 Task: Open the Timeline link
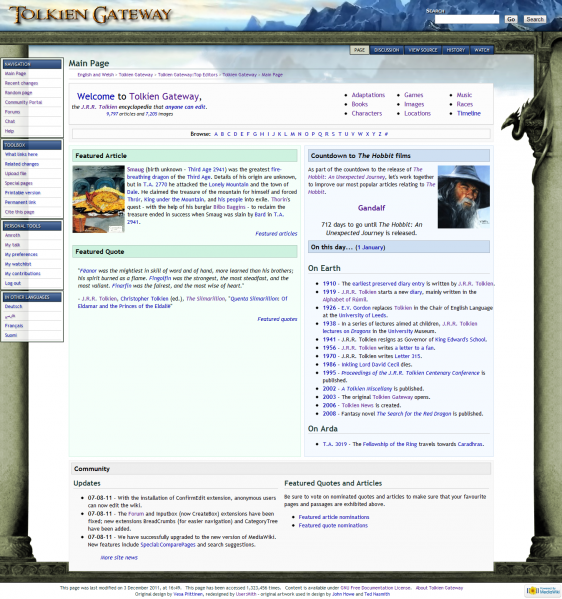coord(469,113)
